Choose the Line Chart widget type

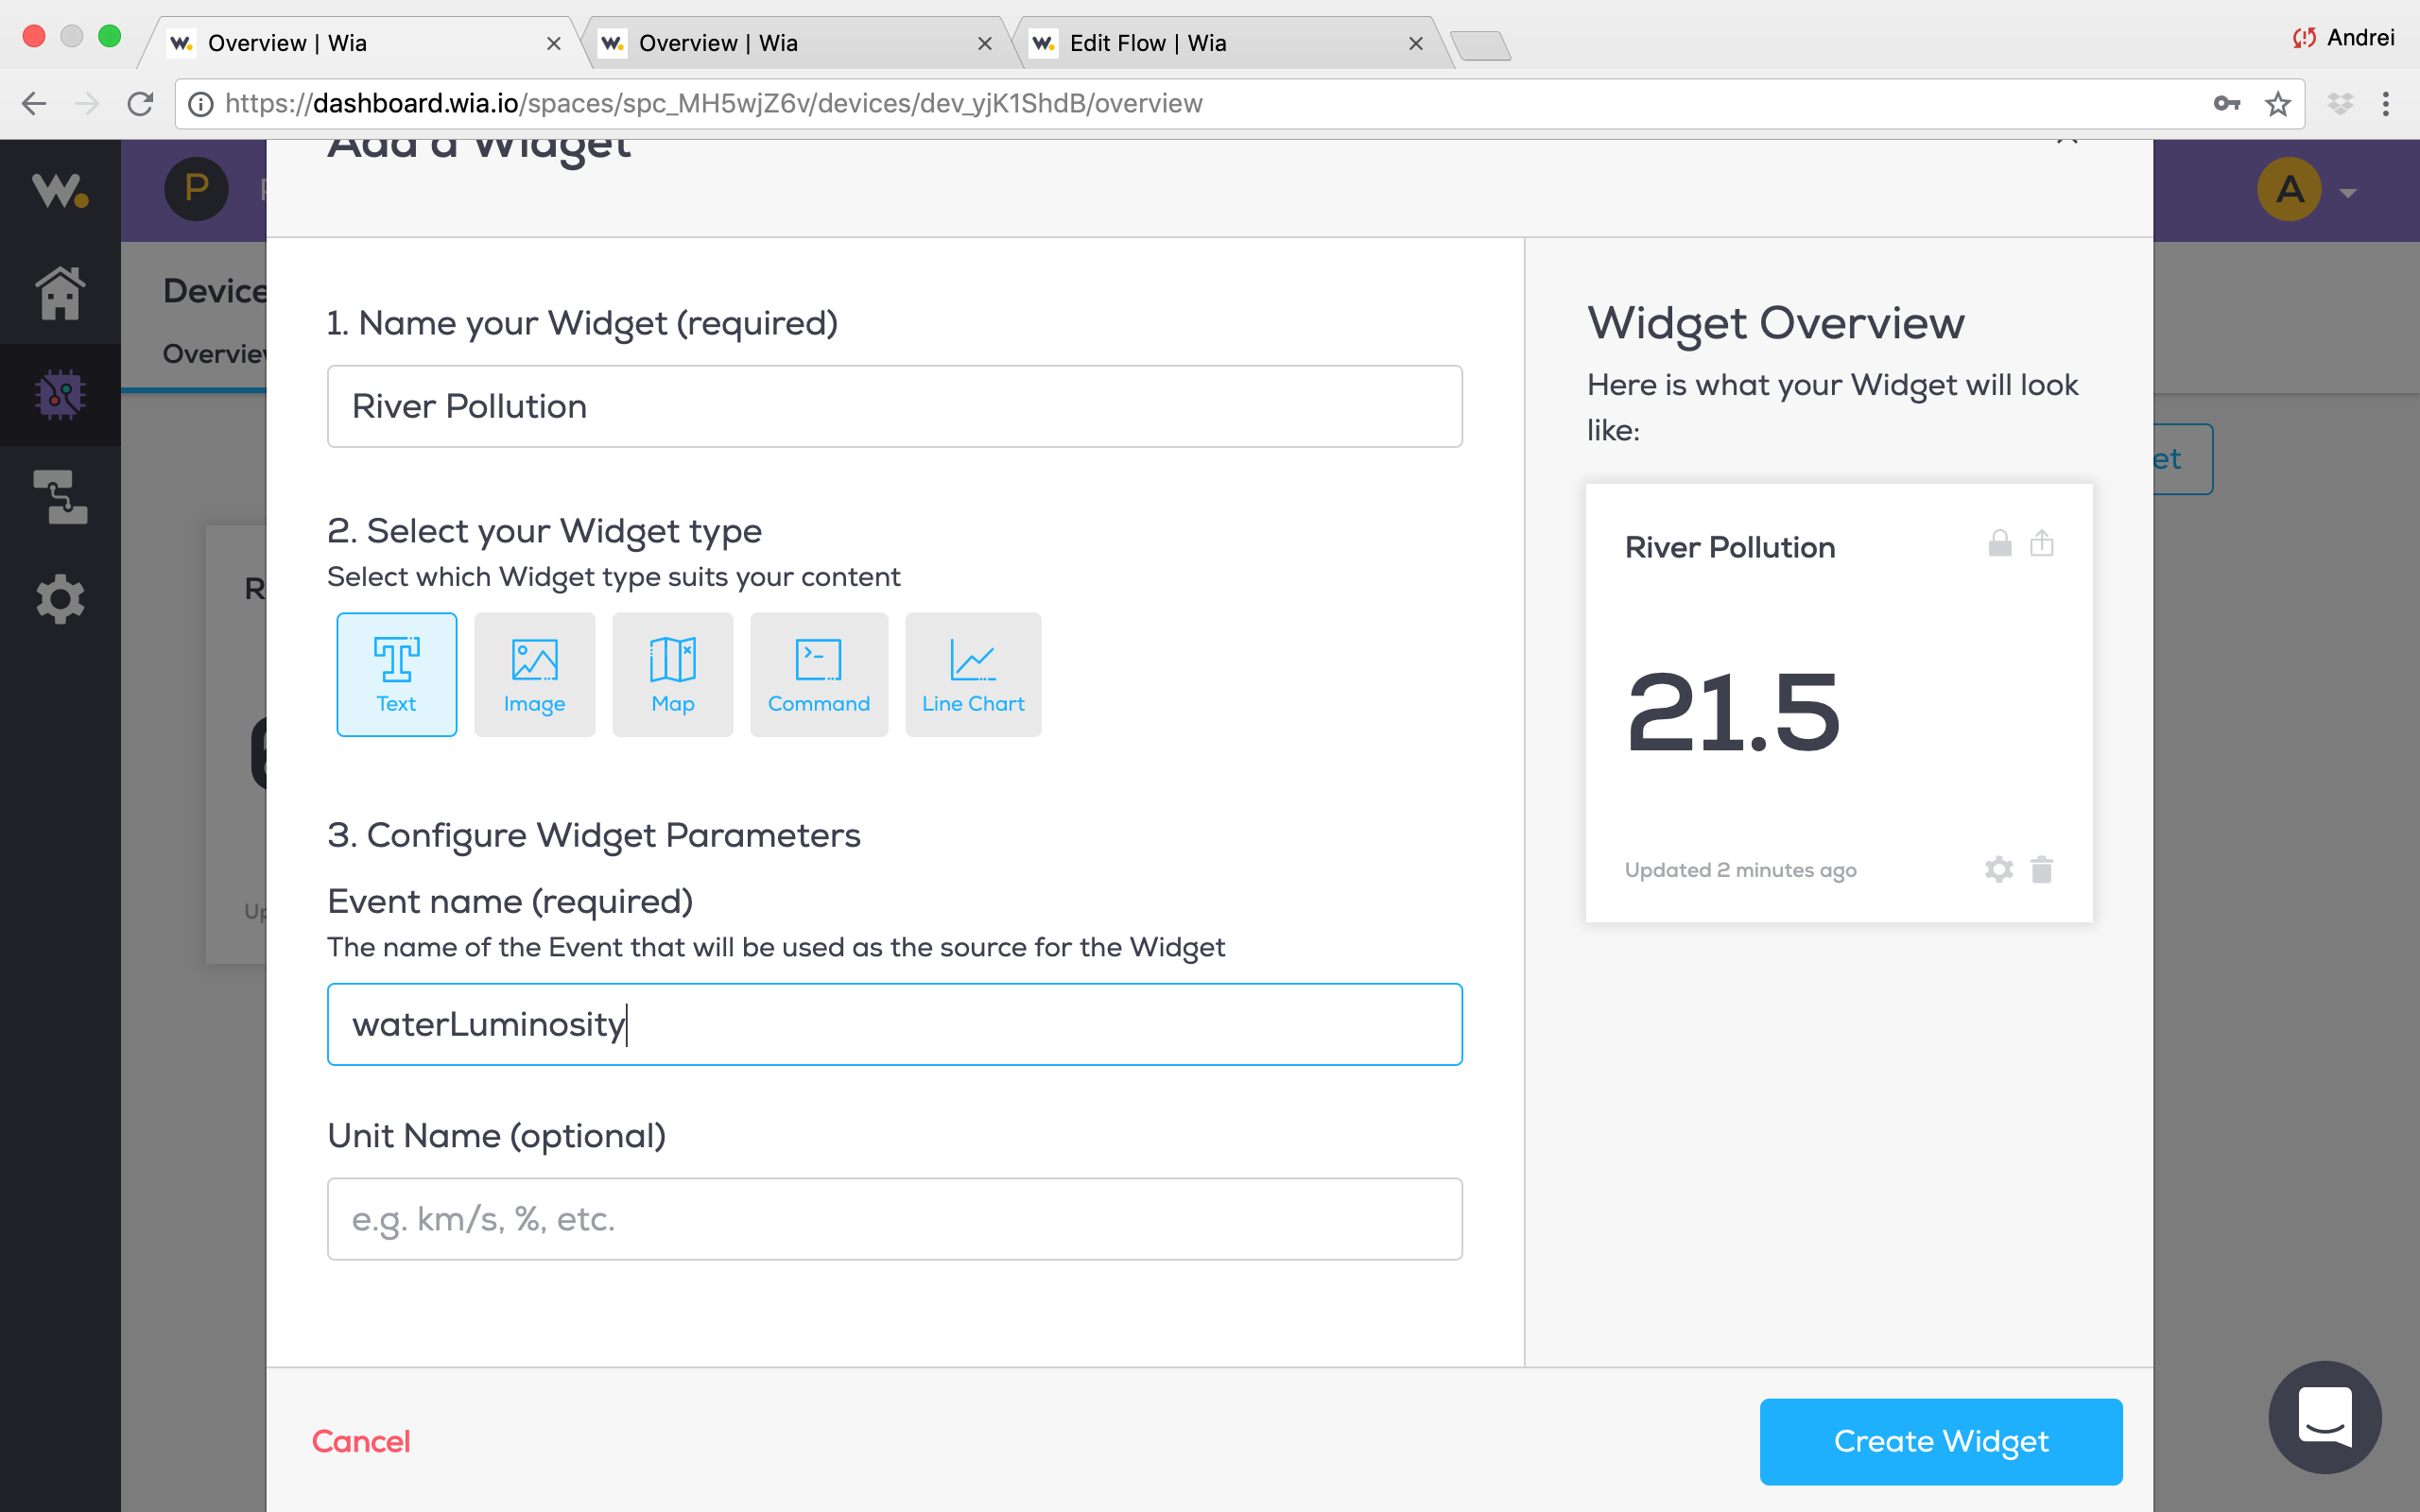(972, 675)
